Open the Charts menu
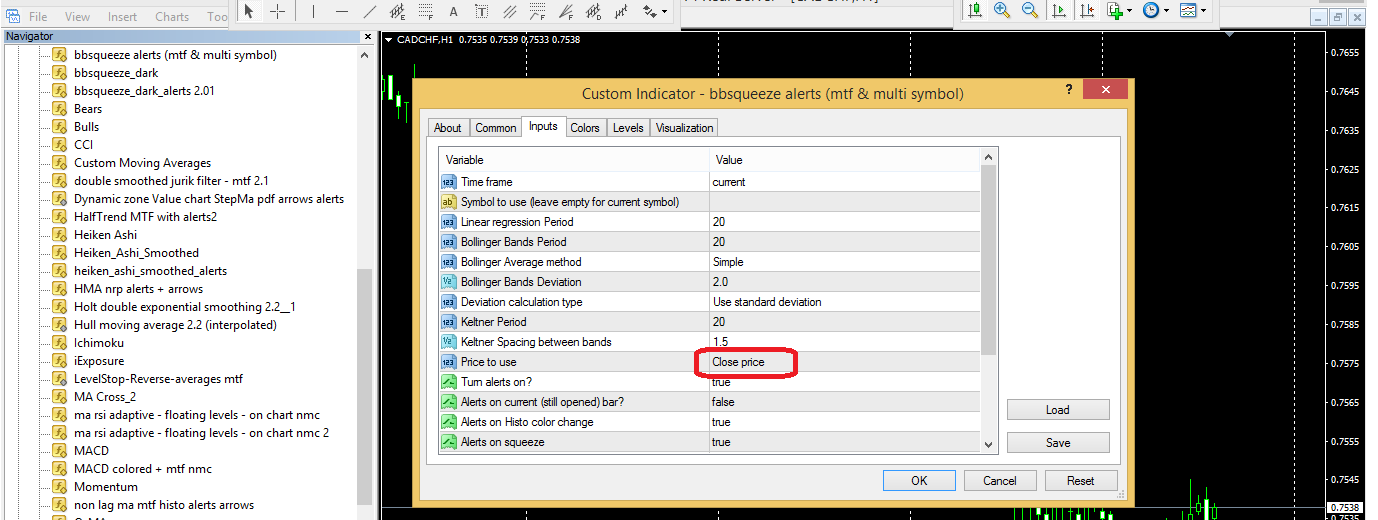The width and height of the screenshot is (1378, 520). click(172, 16)
